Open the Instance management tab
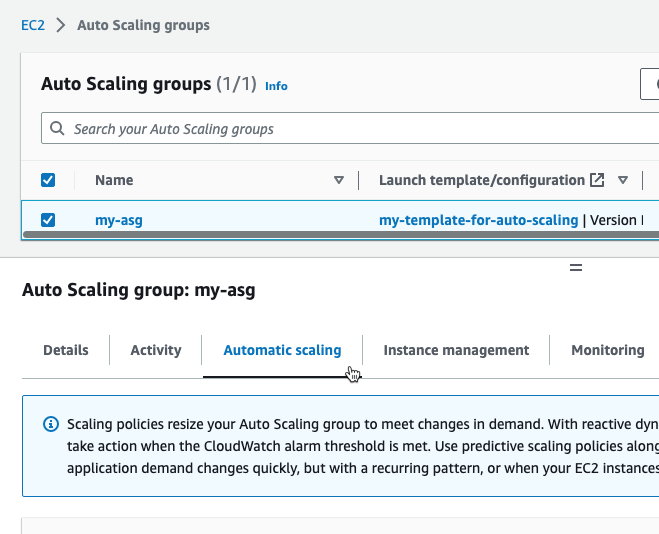Screen dimensions: 659x534 (456, 350)
